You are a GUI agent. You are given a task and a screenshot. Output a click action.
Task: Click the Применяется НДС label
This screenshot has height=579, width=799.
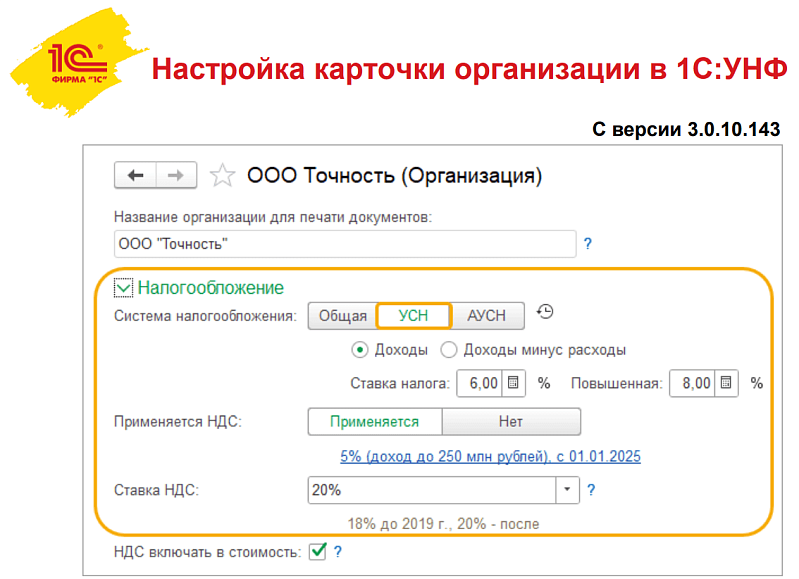[178, 422]
